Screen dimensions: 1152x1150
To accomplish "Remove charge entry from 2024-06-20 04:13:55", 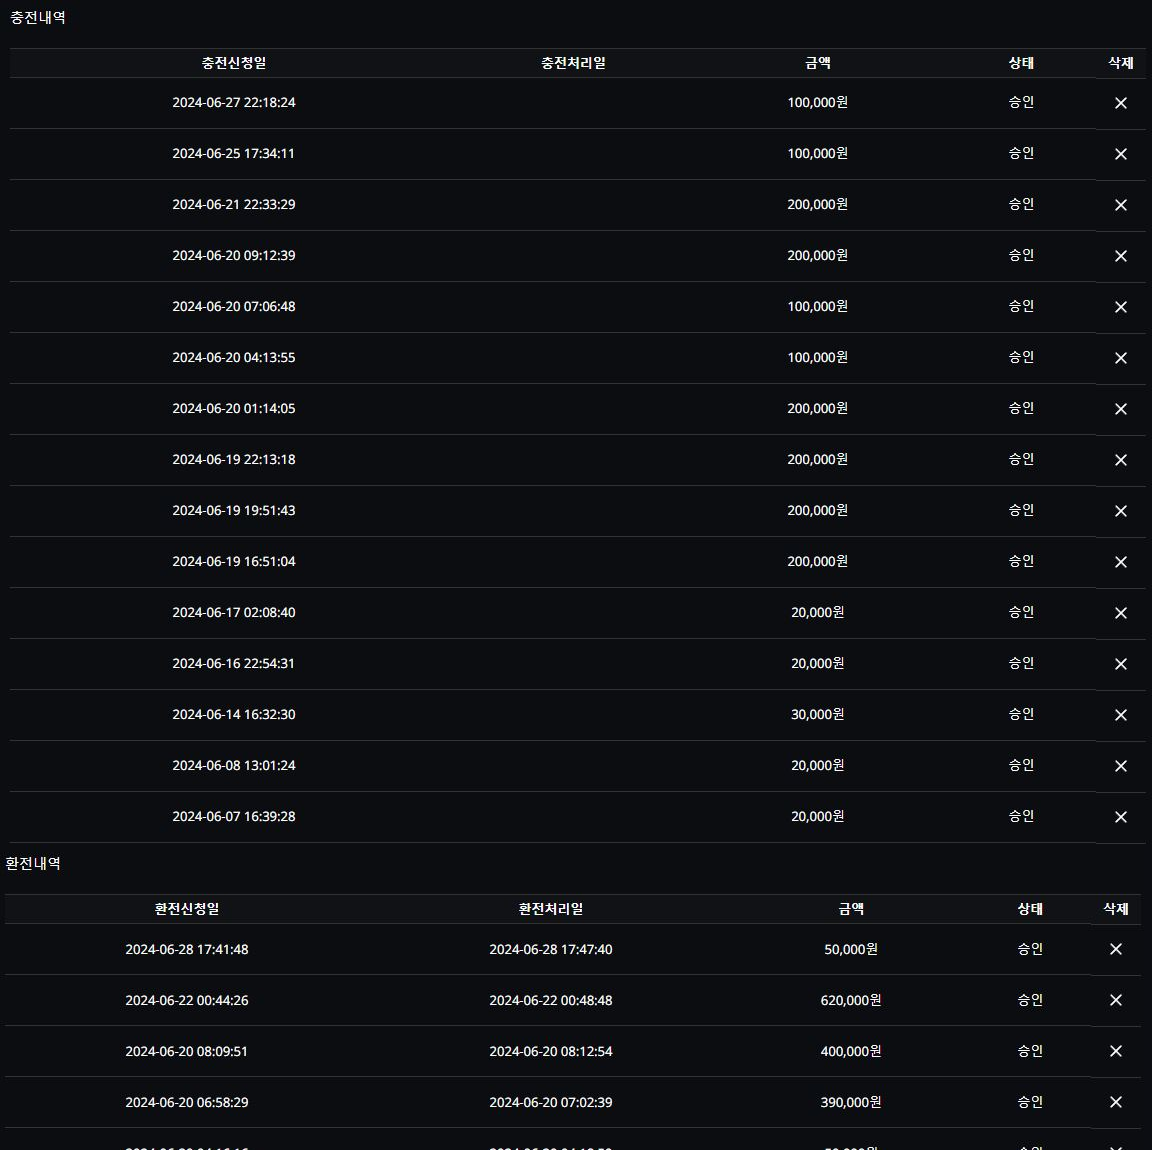I will (1120, 358).
